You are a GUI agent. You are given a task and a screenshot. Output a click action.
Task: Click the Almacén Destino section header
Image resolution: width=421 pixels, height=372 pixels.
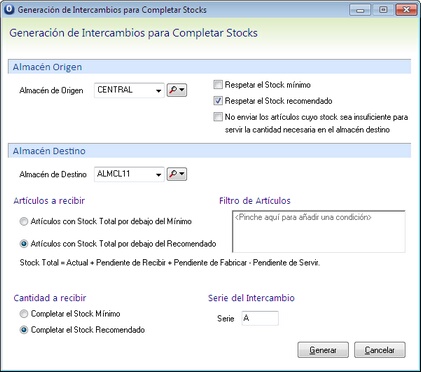[x=209, y=151]
